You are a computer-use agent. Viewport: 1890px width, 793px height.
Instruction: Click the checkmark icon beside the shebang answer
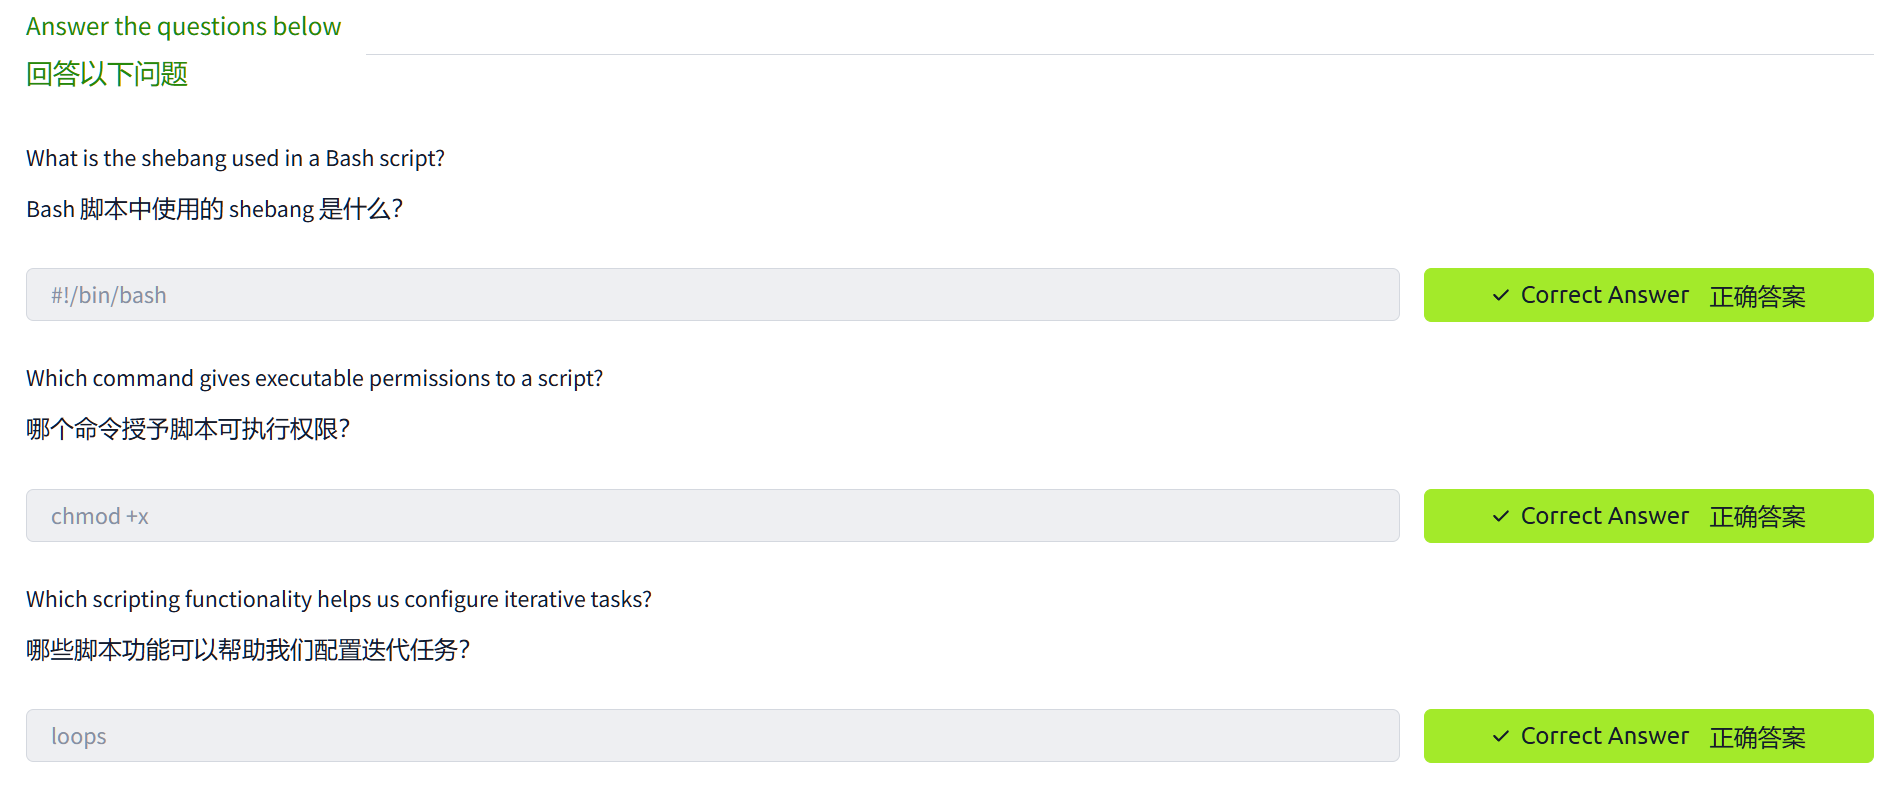[1500, 295]
